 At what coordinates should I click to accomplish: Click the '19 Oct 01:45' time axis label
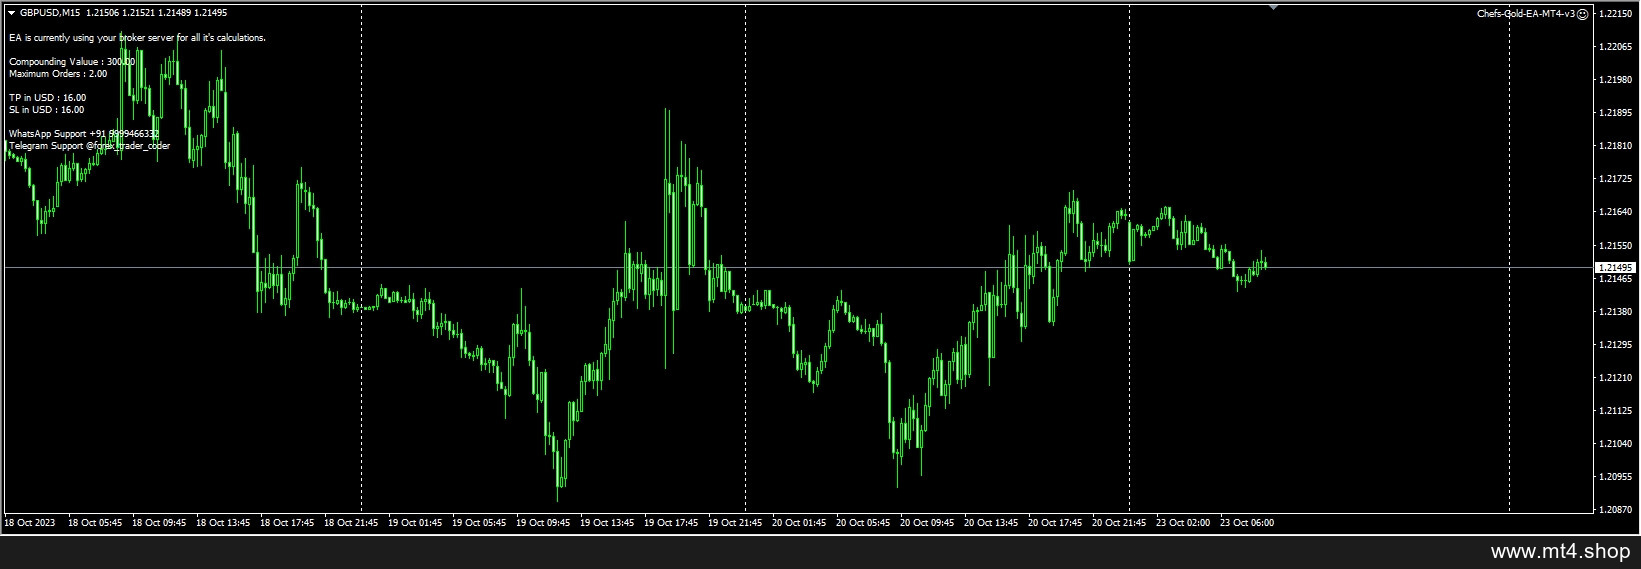click(x=415, y=522)
